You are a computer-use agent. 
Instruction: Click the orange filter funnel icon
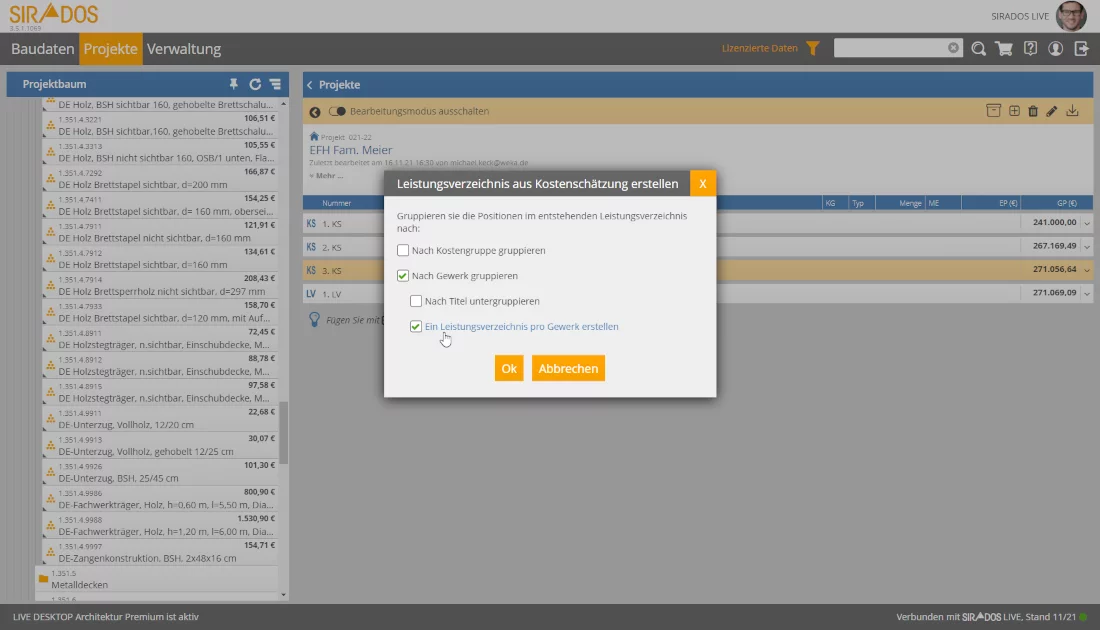pyautogui.click(x=813, y=48)
